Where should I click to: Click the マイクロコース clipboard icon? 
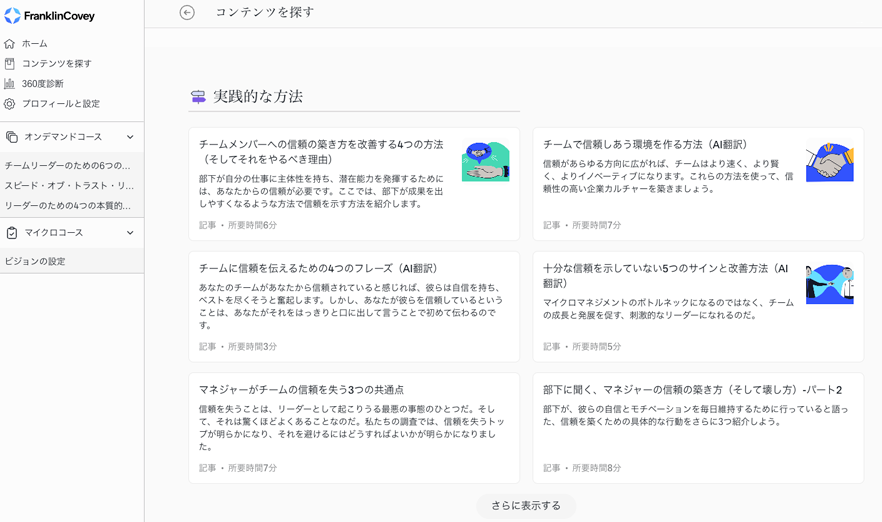(x=12, y=233)
